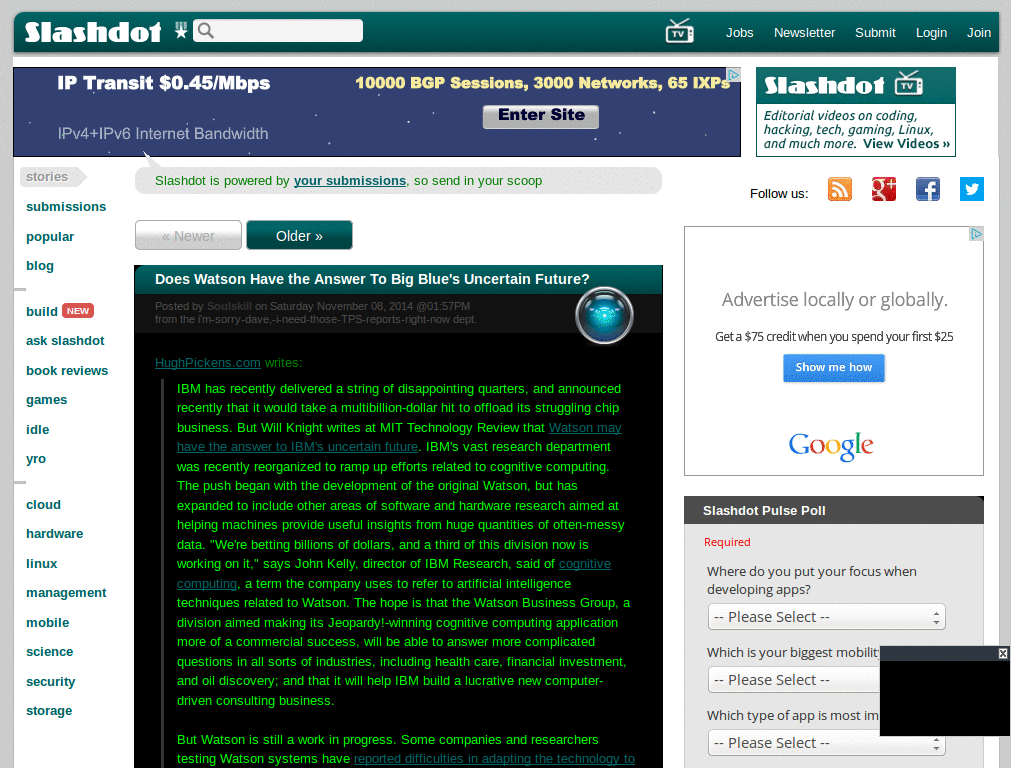Follow Slashdot on Twitter
The image size is (1024, 768).
[972, 189]
